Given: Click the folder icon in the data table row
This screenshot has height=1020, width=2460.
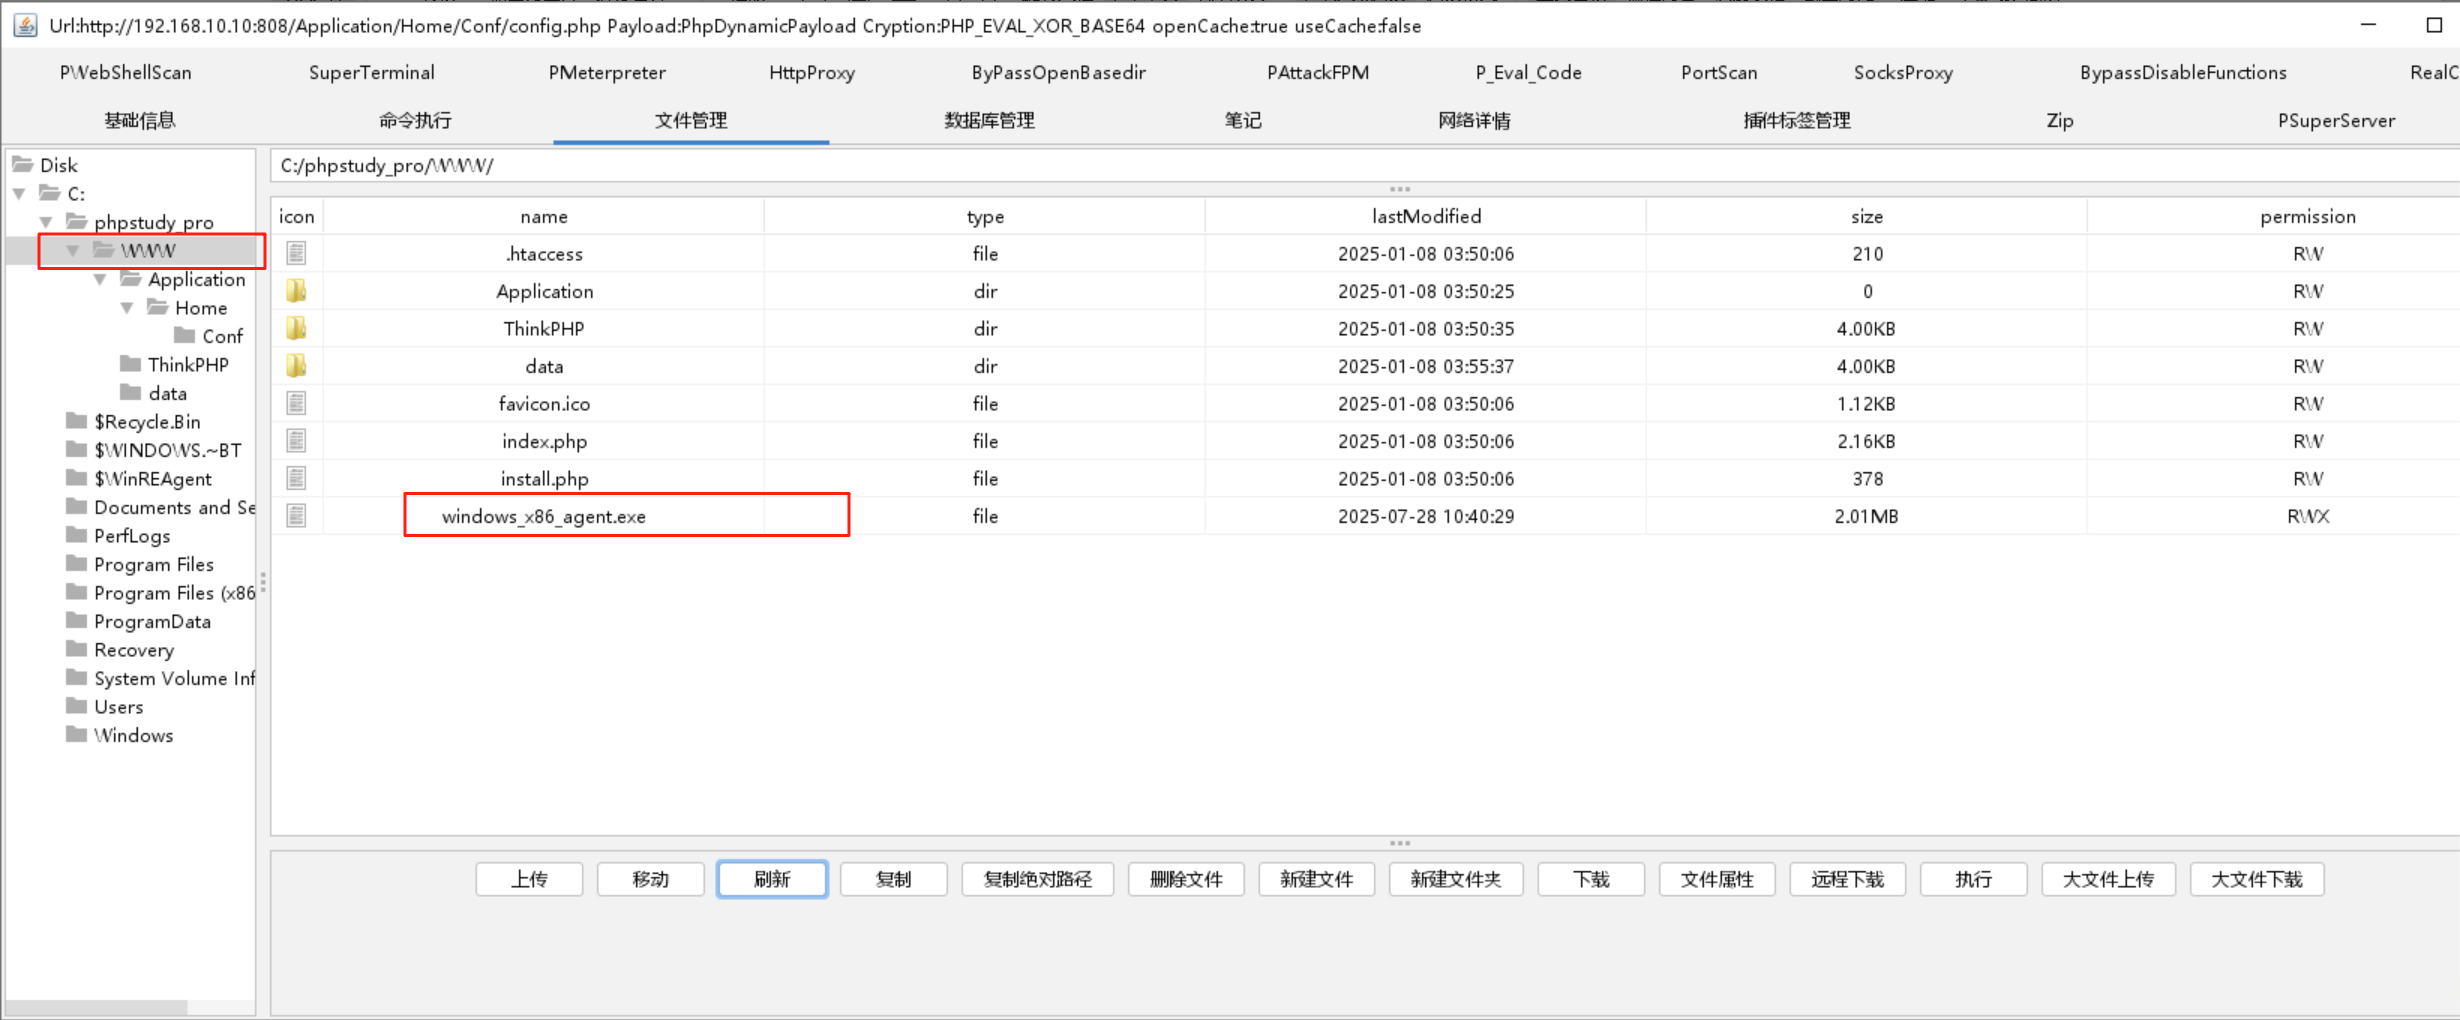Looking at the screenshot, I should pyautogui.click(x=296, y=366).
